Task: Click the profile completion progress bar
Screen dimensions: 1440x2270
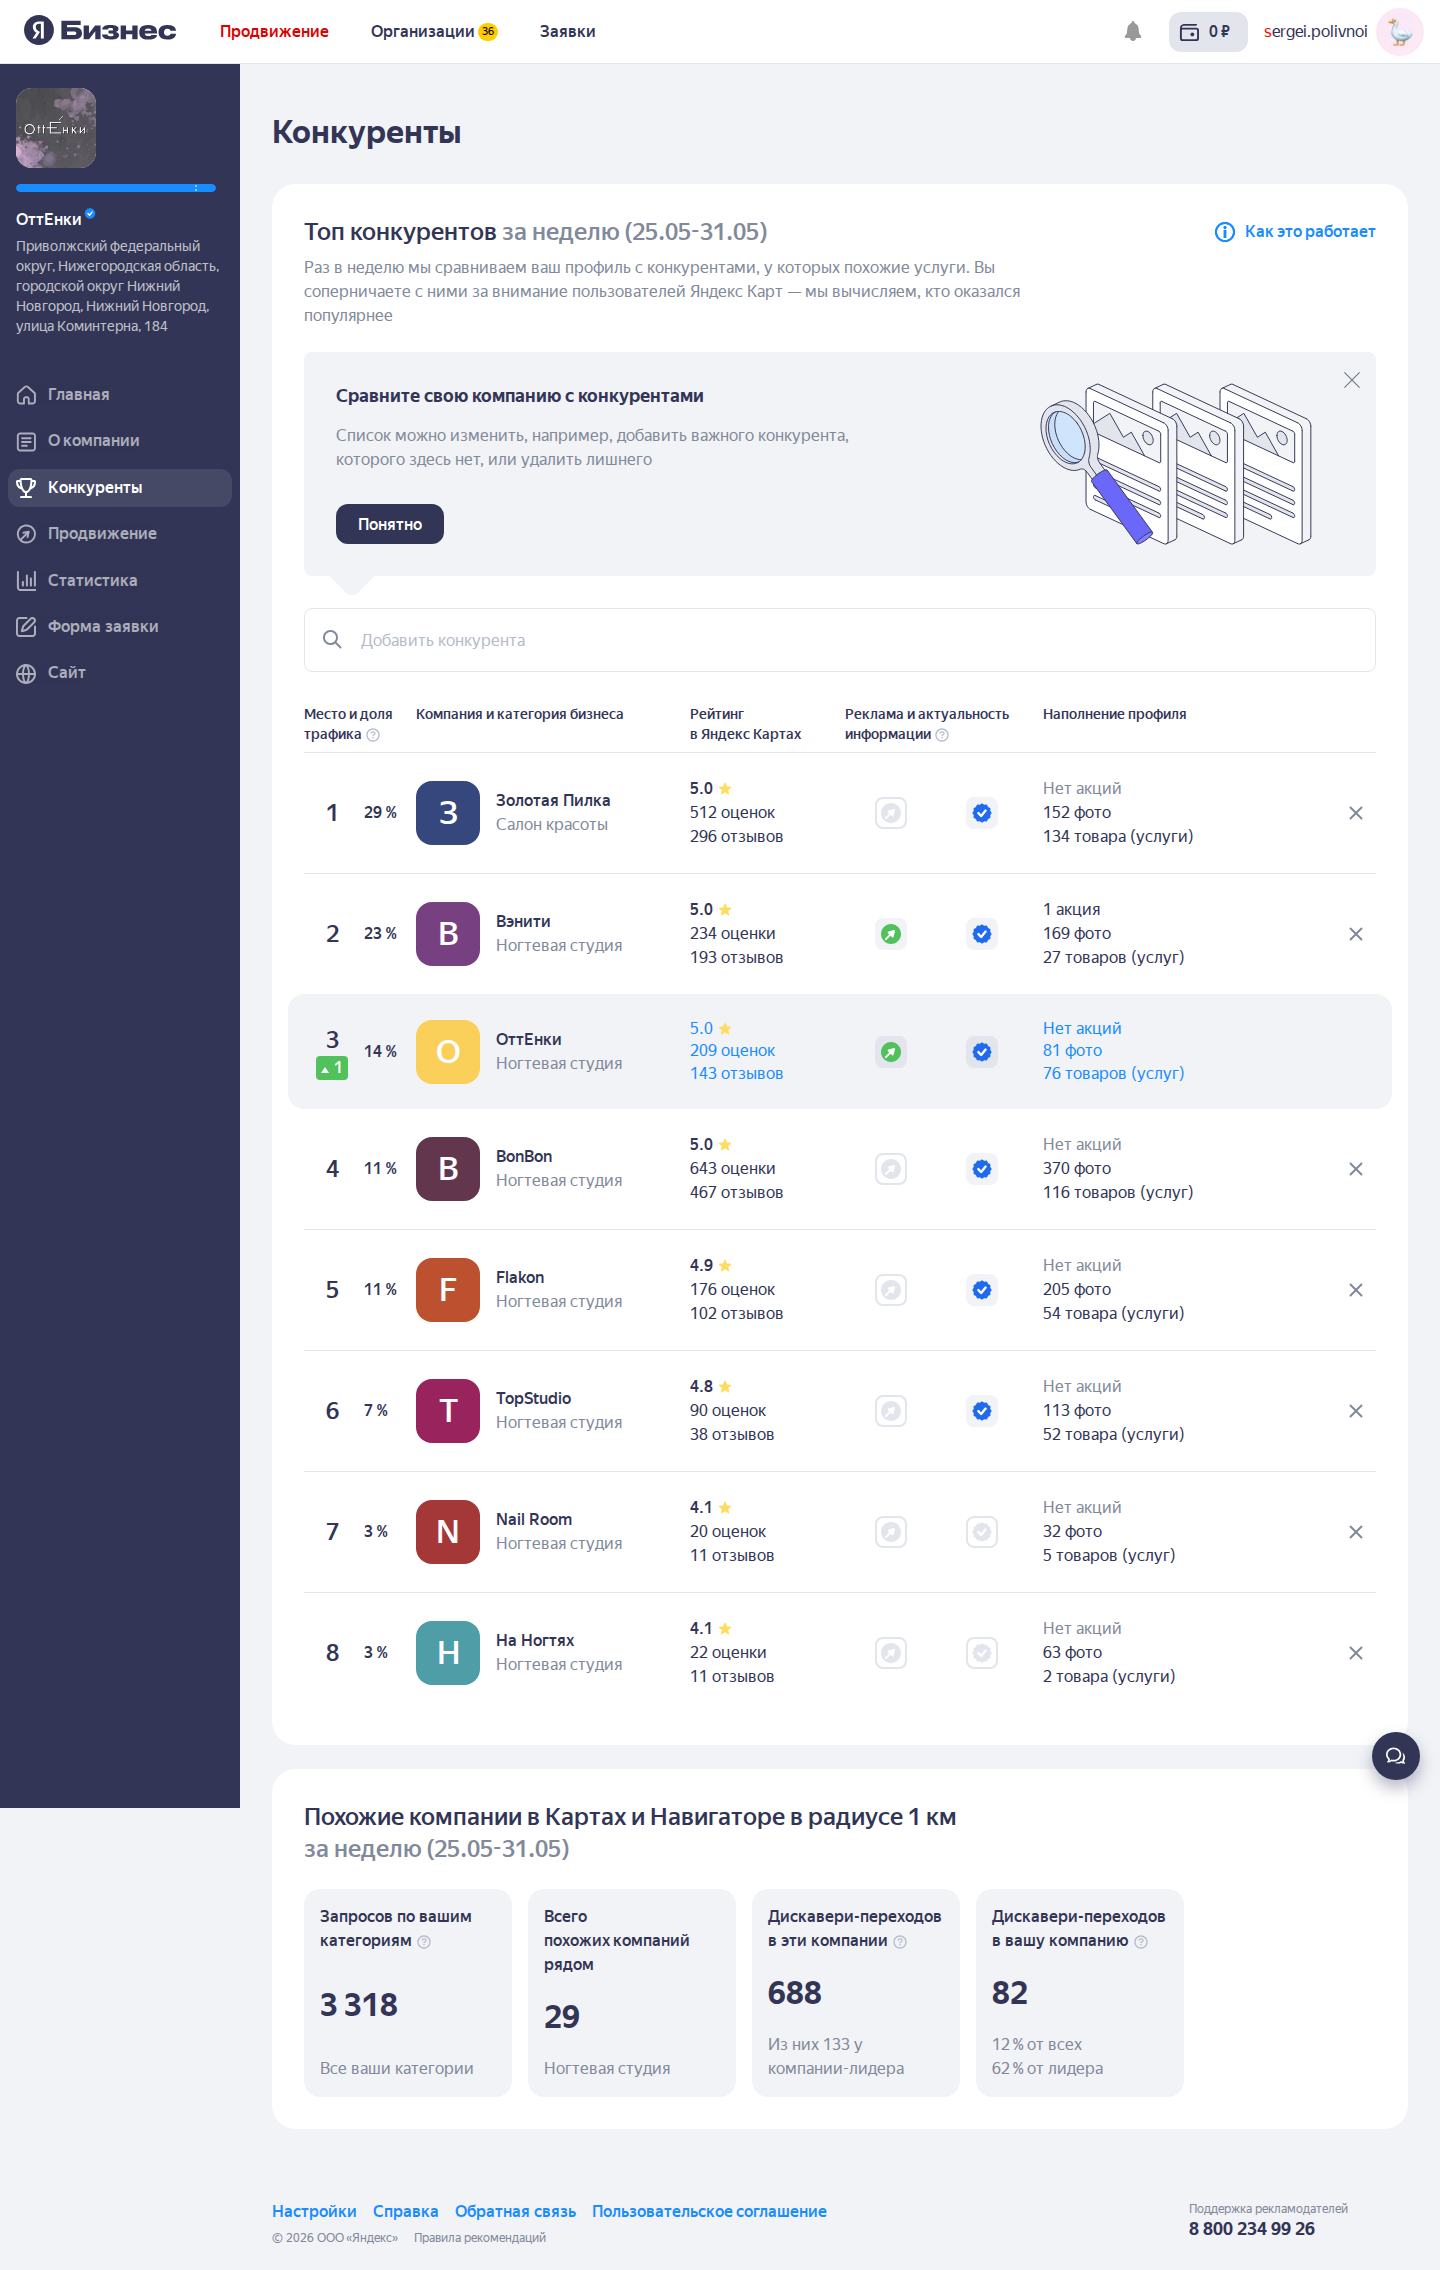Action: click(x=116, y=188)
